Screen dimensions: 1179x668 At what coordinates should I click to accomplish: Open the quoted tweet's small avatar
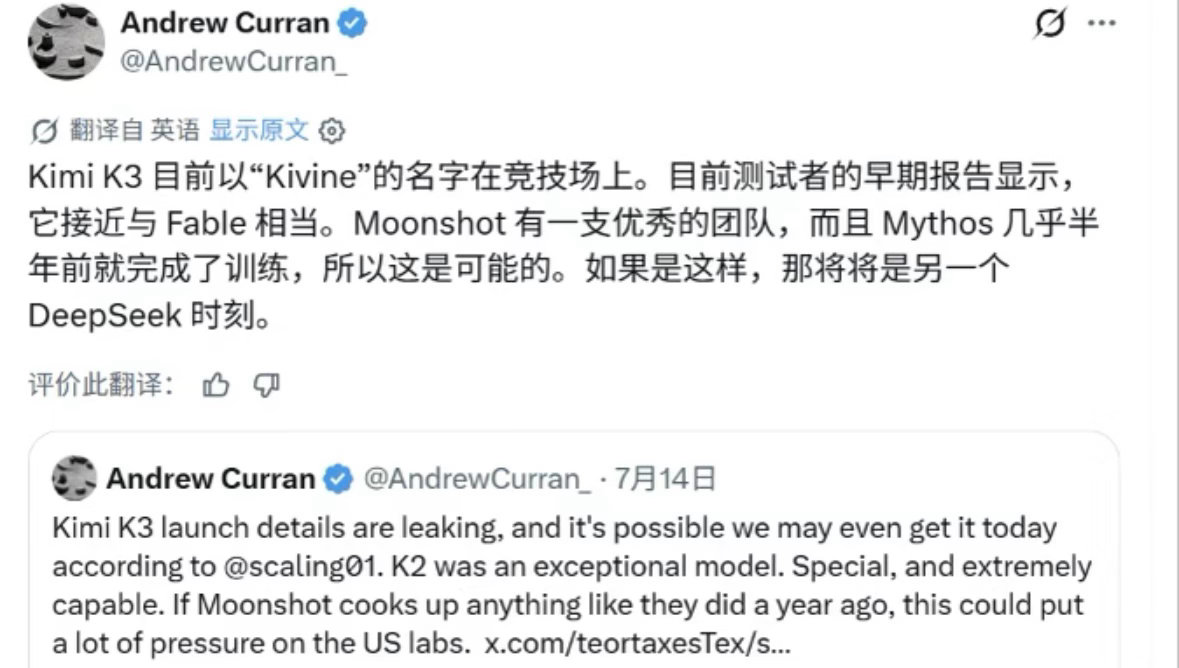[74, 478]
